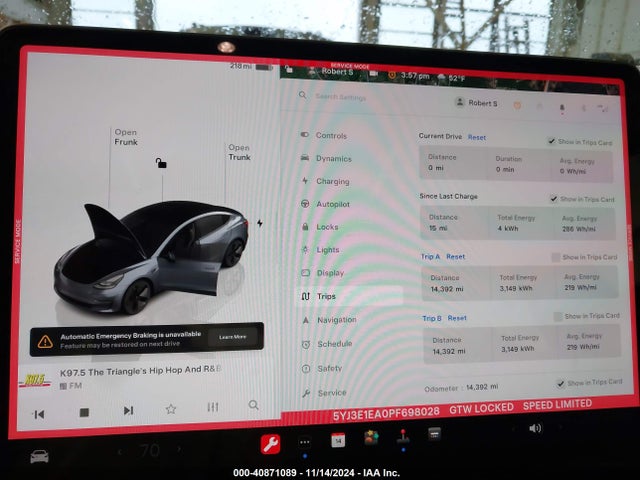Stop radio playback
Image resolution: width=640 pixels, height=480 pixels.
tap(84, 413)
